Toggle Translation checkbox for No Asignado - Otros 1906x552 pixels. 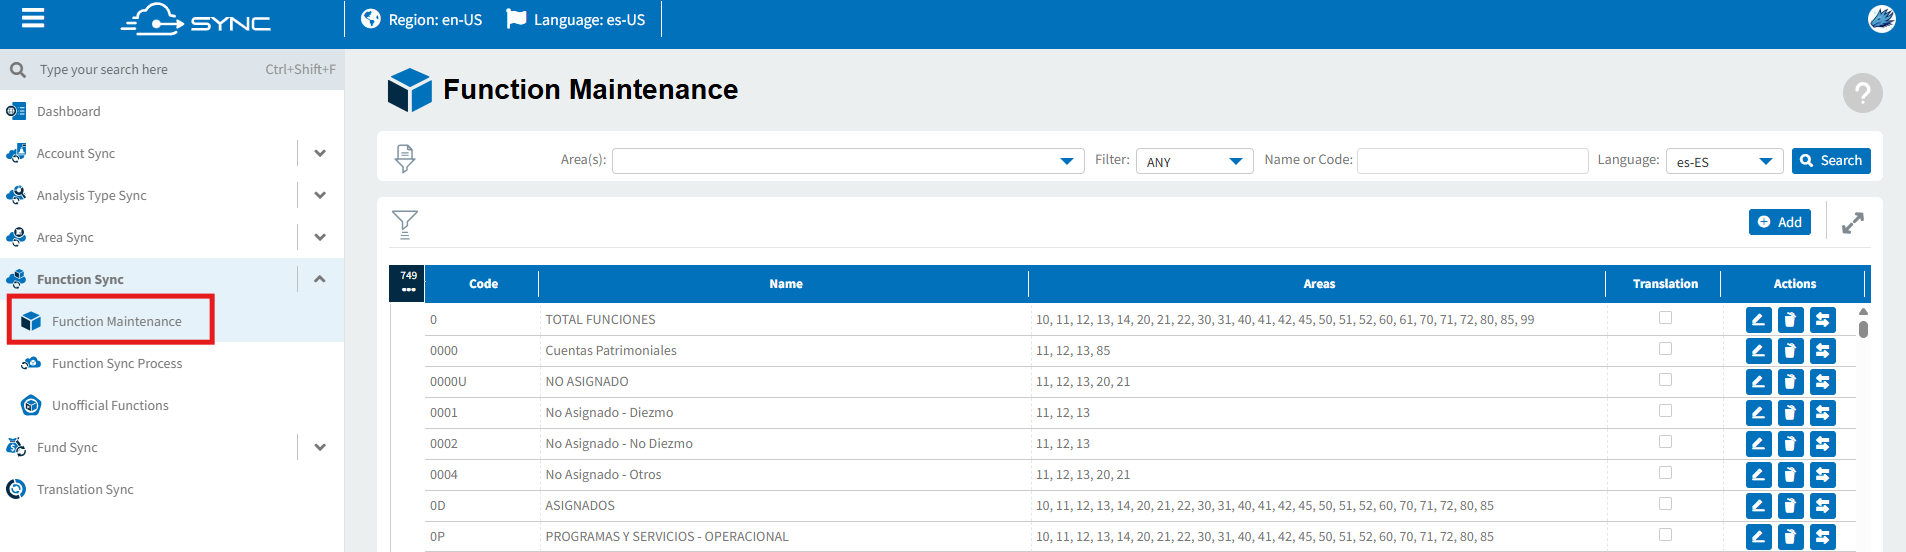point(1665,473)
